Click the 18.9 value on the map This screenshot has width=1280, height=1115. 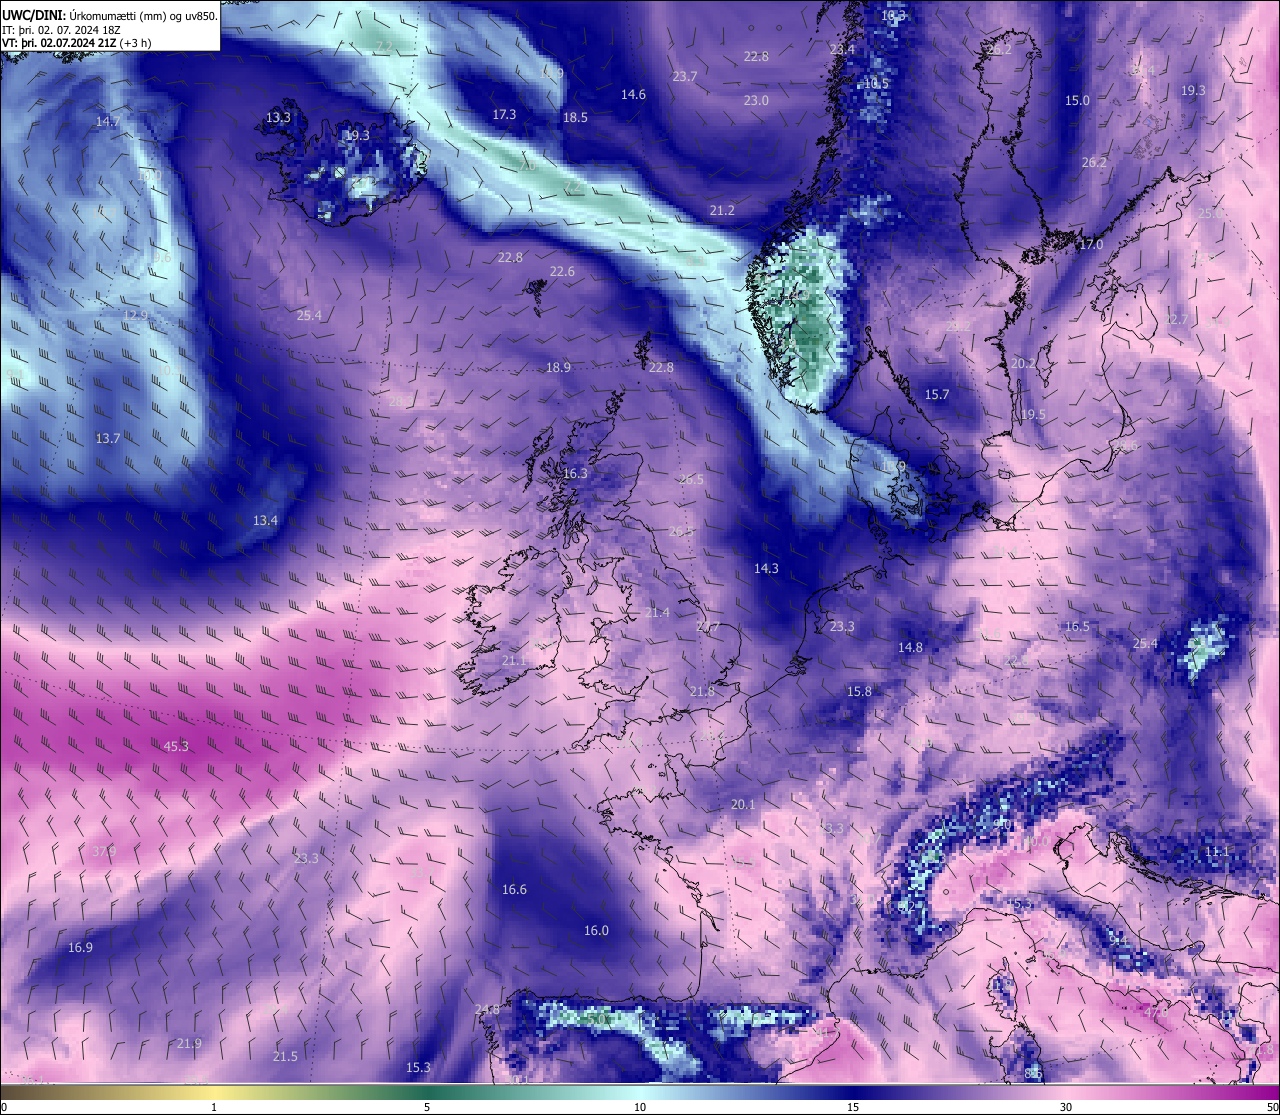558,367
